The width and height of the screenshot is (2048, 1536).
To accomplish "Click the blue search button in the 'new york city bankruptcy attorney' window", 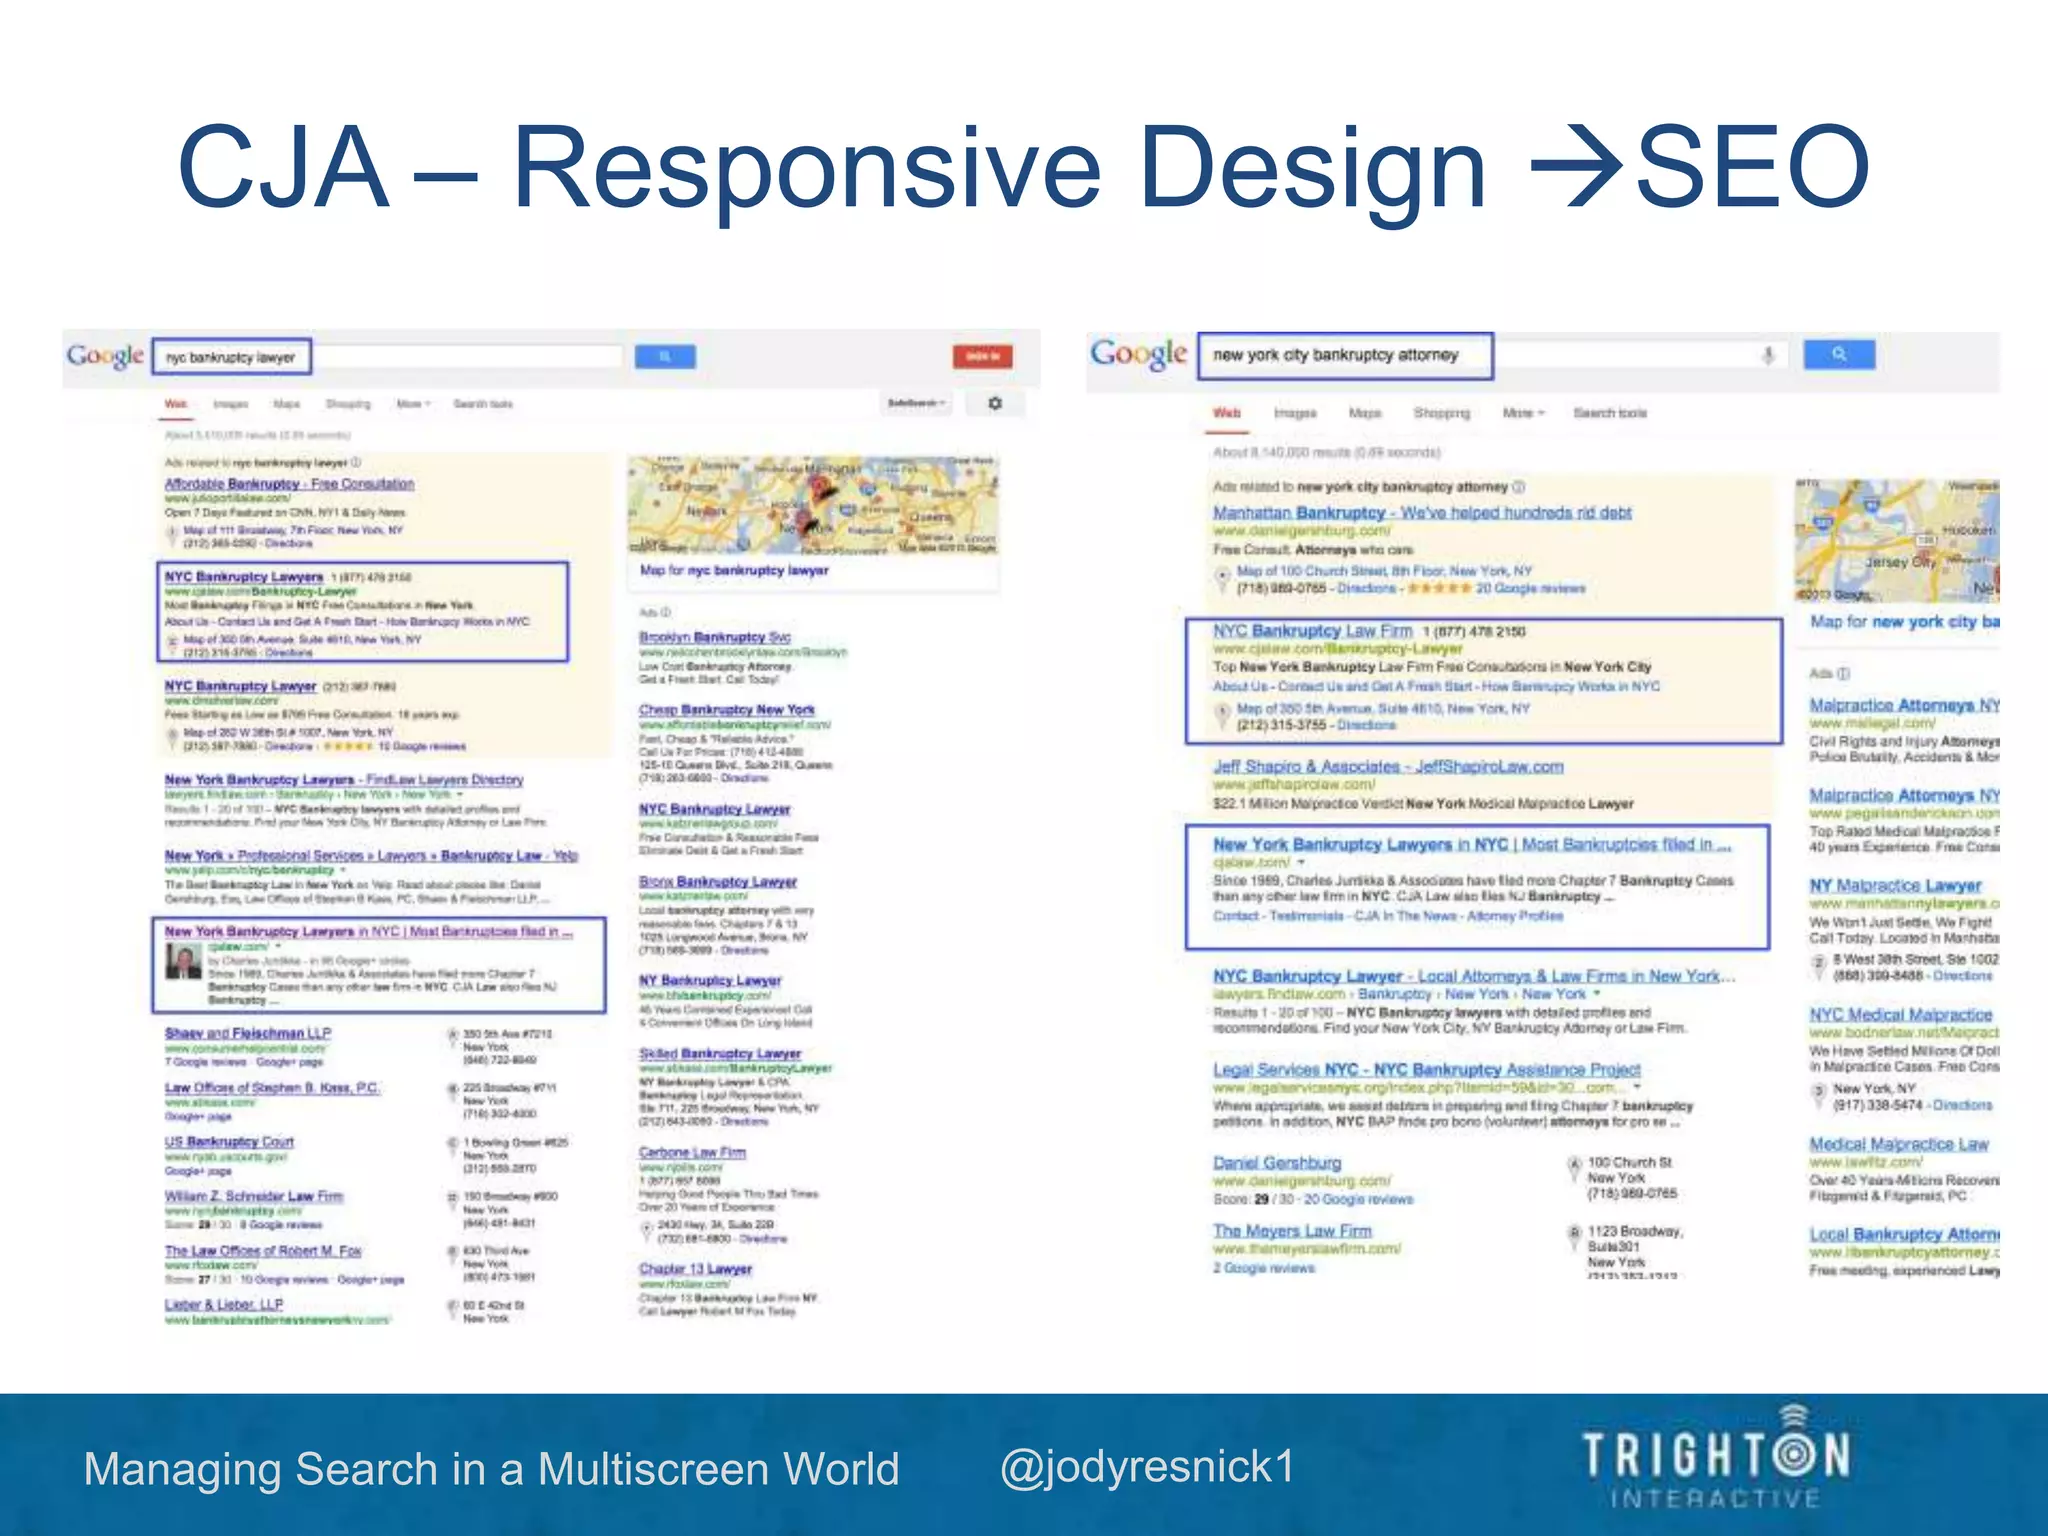I will (x=1839, y=354).
